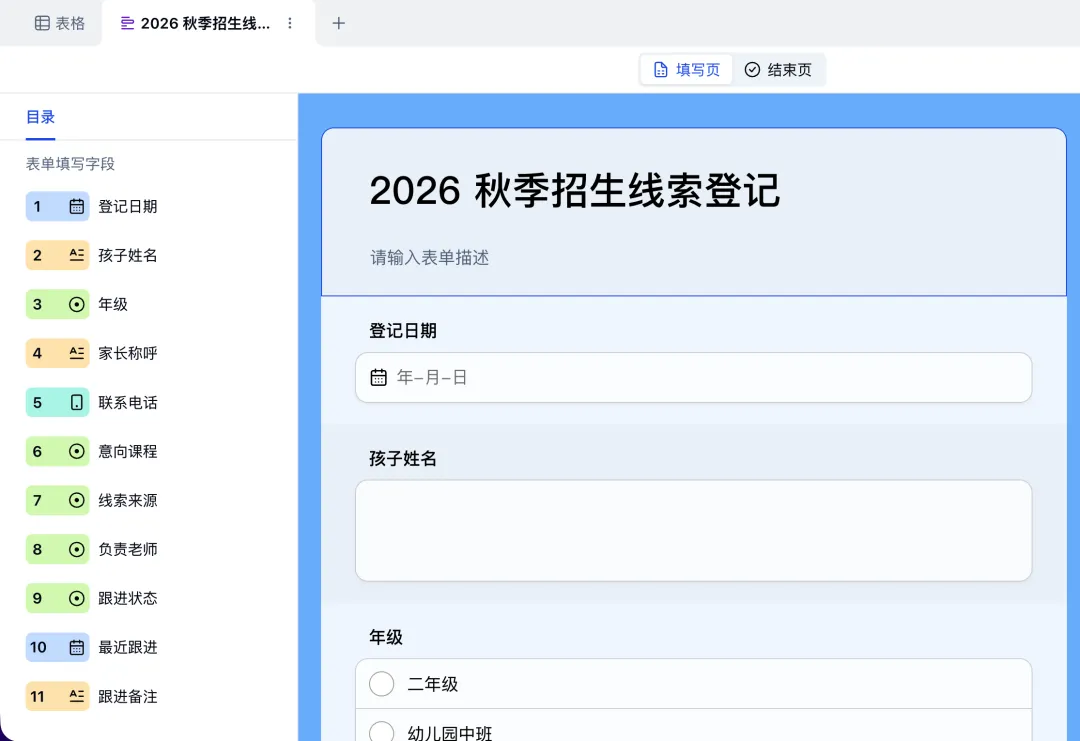Click the 年级 question label in the form
1080x741 pixels.
(386, 637)
